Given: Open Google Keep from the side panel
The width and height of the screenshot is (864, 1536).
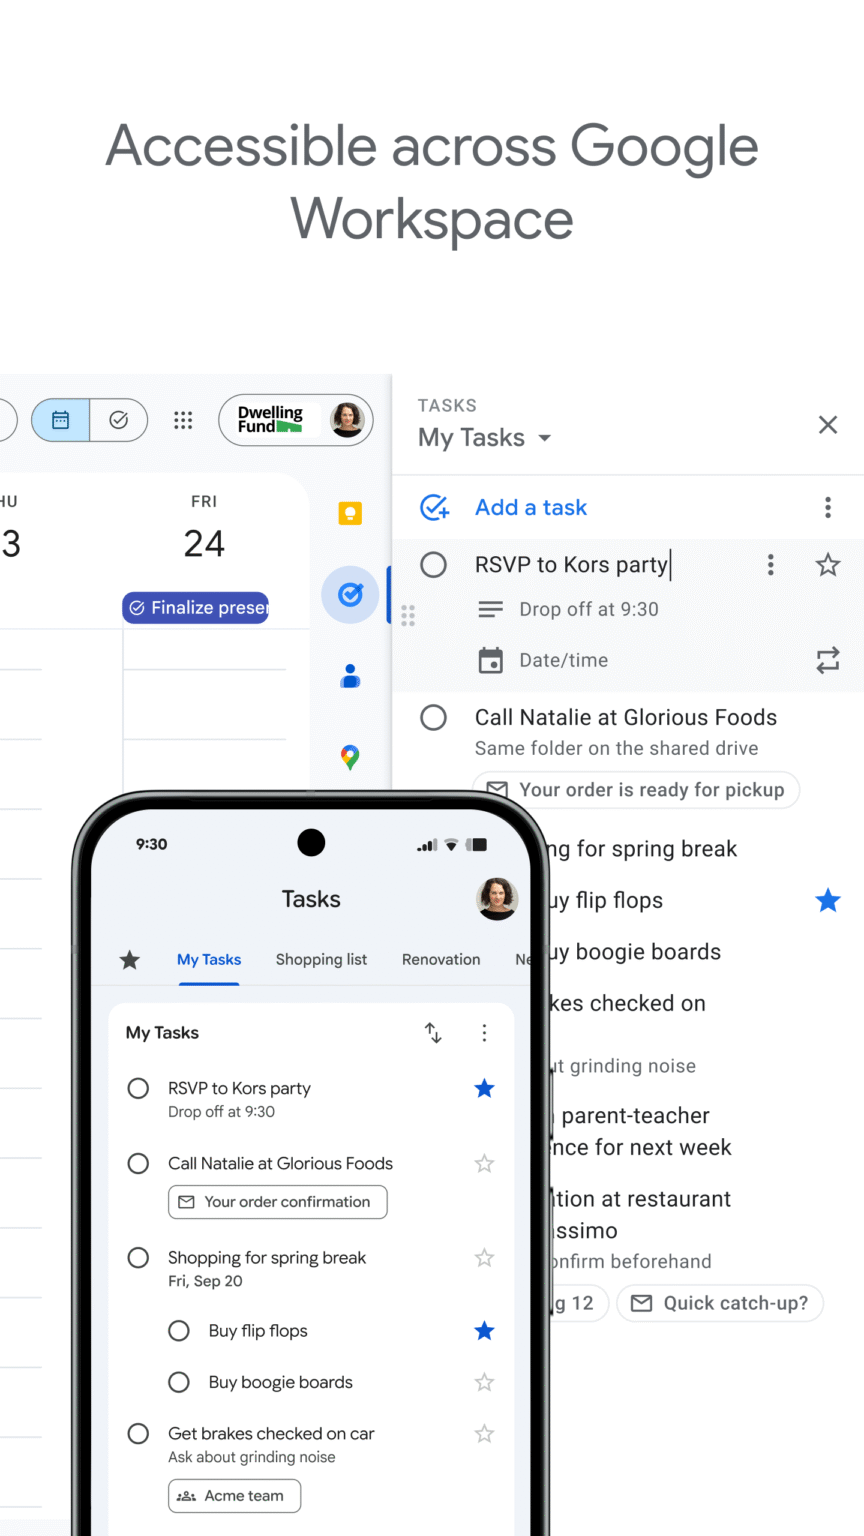Looking at the screenshot, I should click(x=349, y=513).
